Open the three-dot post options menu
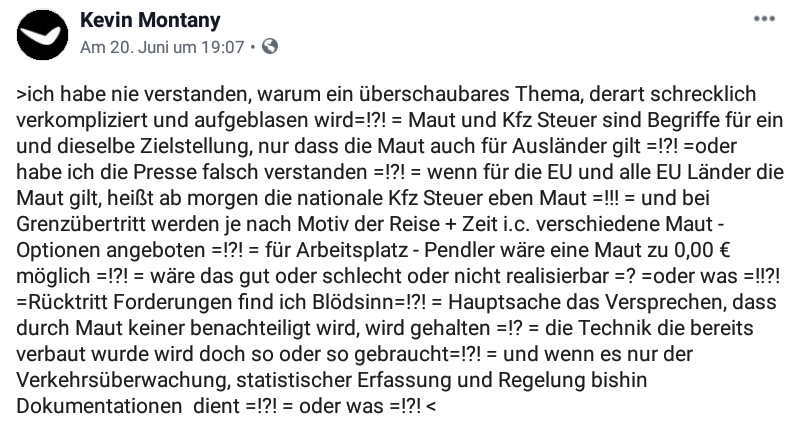This screenshot has height=439, width=792. 764,19
